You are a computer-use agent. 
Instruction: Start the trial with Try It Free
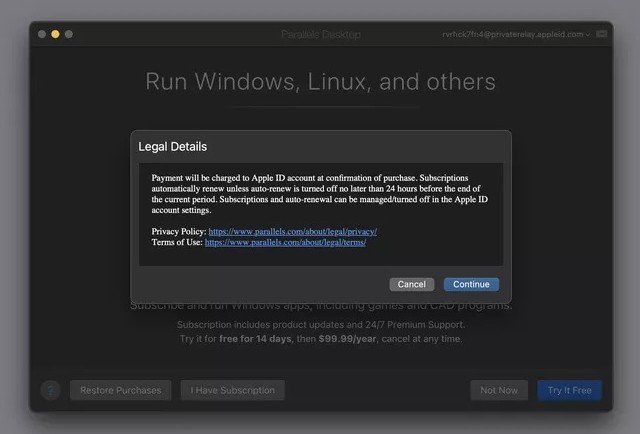point(569,390)
